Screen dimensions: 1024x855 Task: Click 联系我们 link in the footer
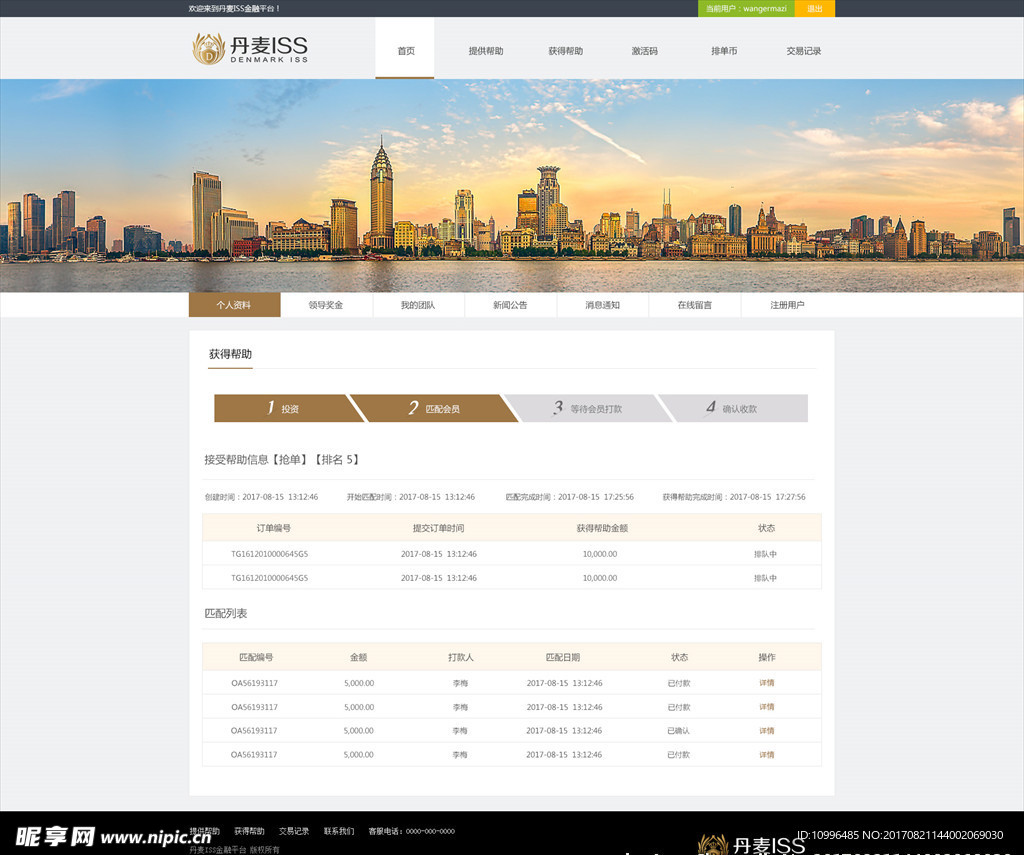pos(338,831)
